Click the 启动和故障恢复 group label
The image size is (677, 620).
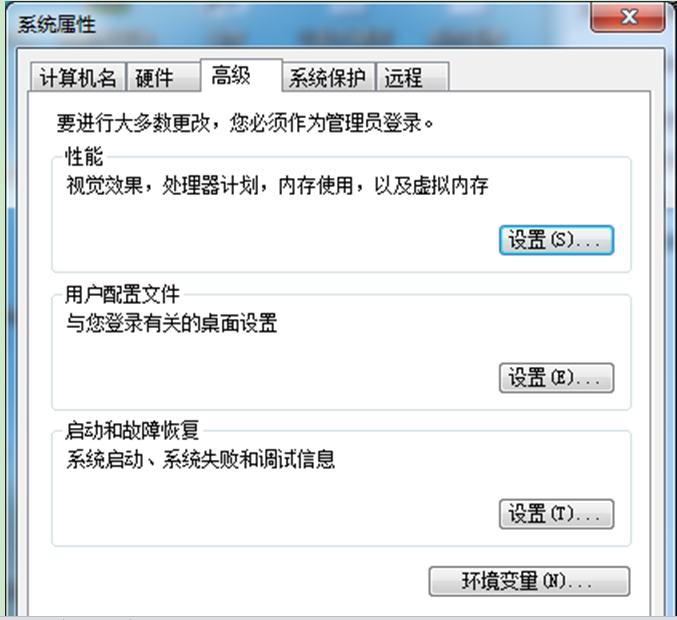click(132, 430)
